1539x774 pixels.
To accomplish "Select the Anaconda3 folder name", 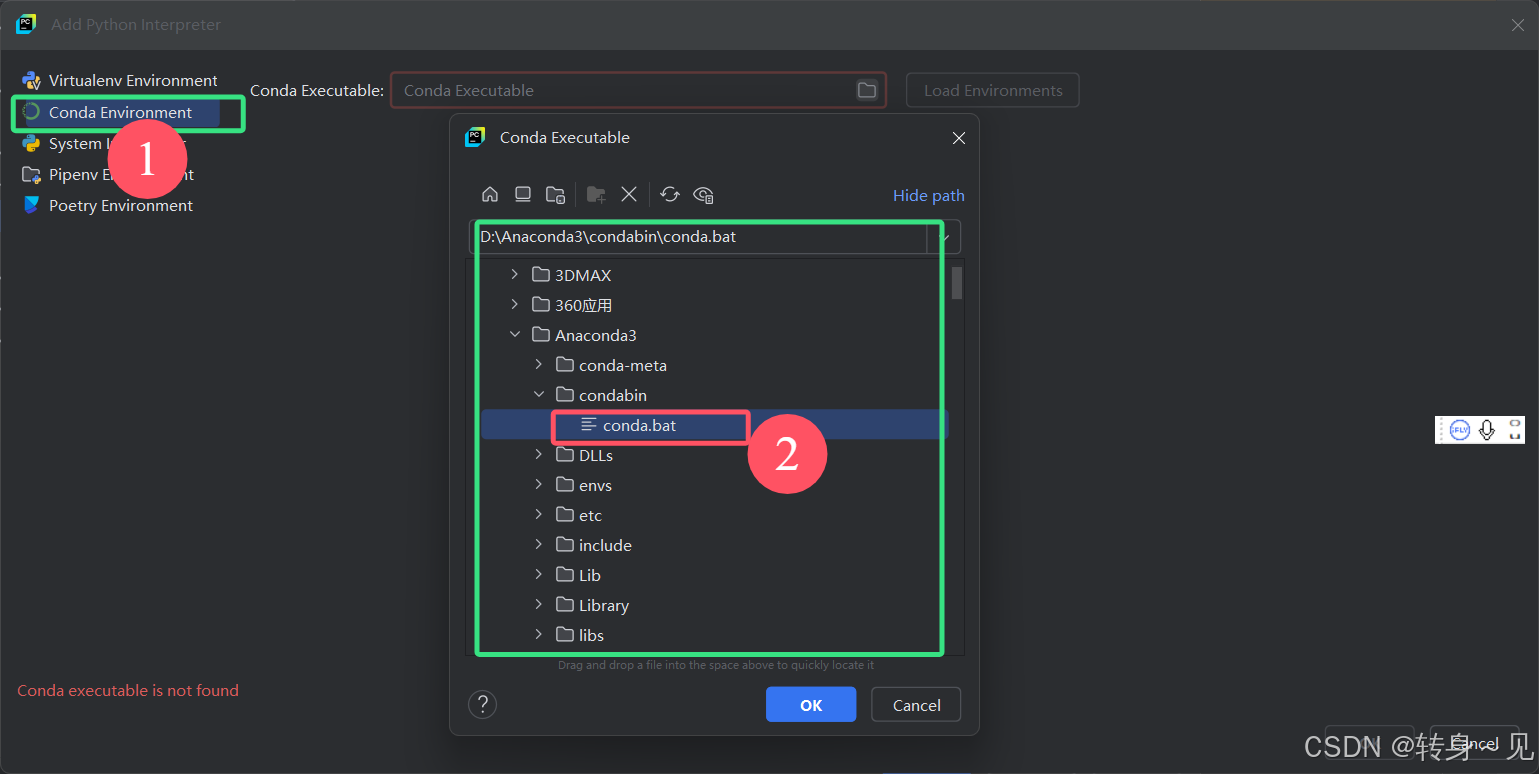I will point(596,335).
